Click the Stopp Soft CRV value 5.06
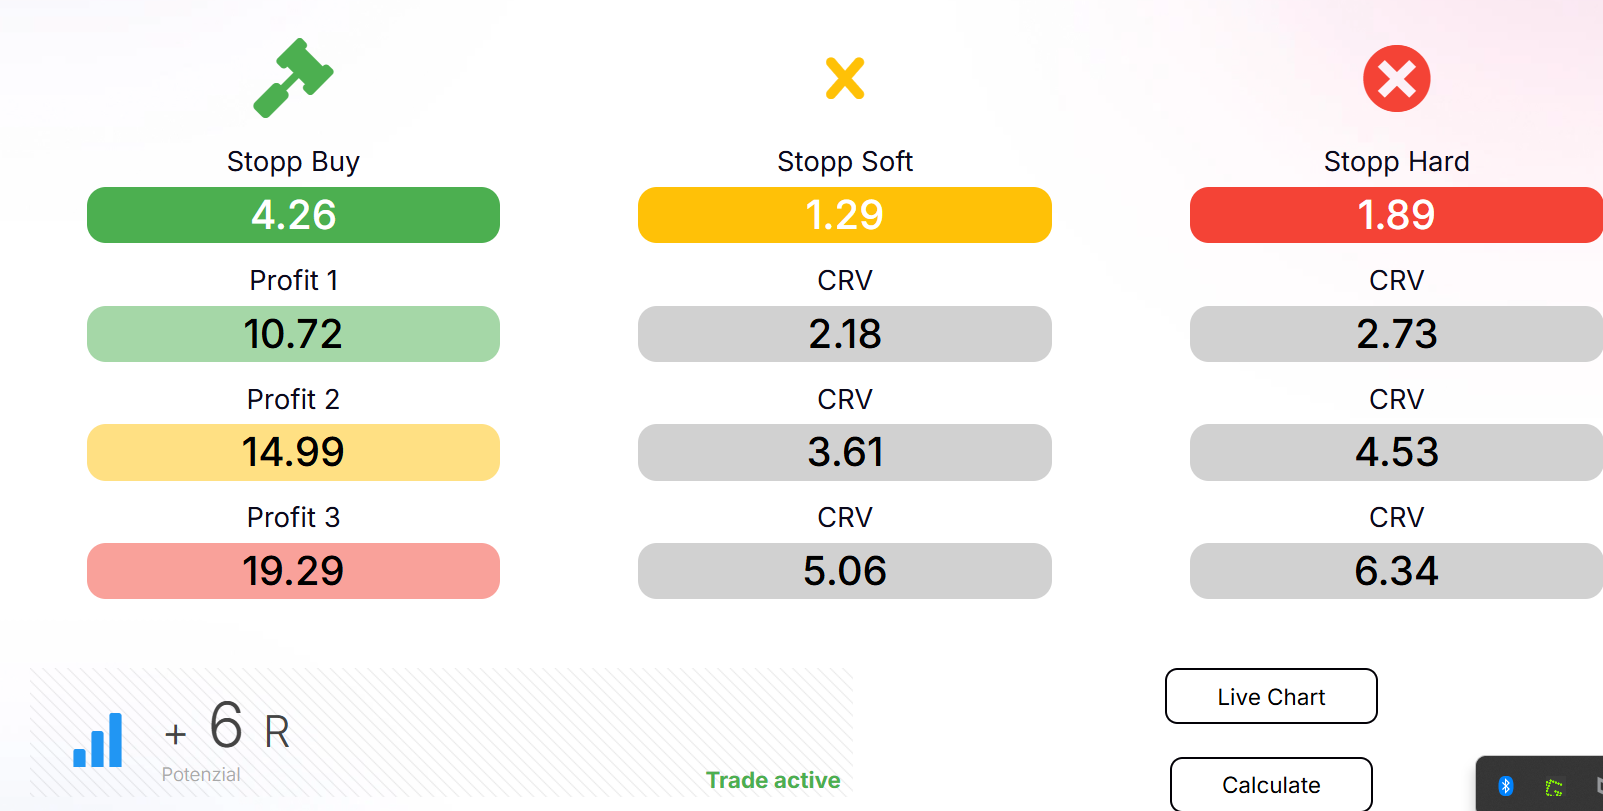 [844, 571]
